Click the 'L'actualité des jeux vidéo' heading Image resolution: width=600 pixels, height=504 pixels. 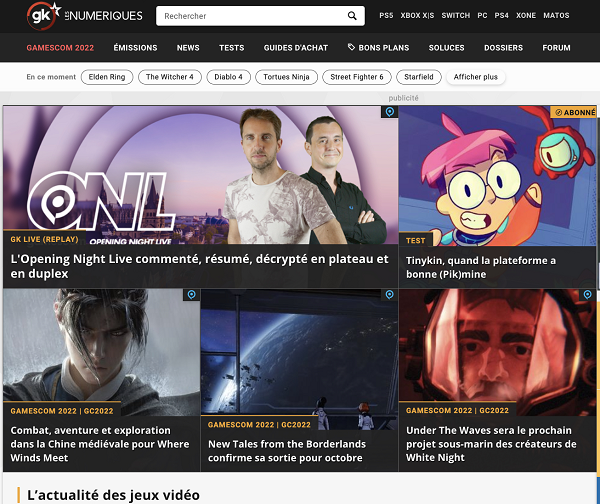(x=113, y=495)
